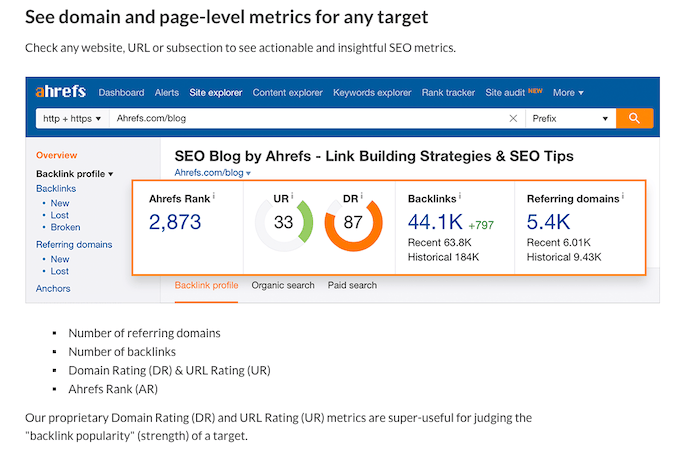Image resolution: width=680 pixels, height=450 pixels.
Task: Select Overview in the sidebar
Action: [56, 155]
